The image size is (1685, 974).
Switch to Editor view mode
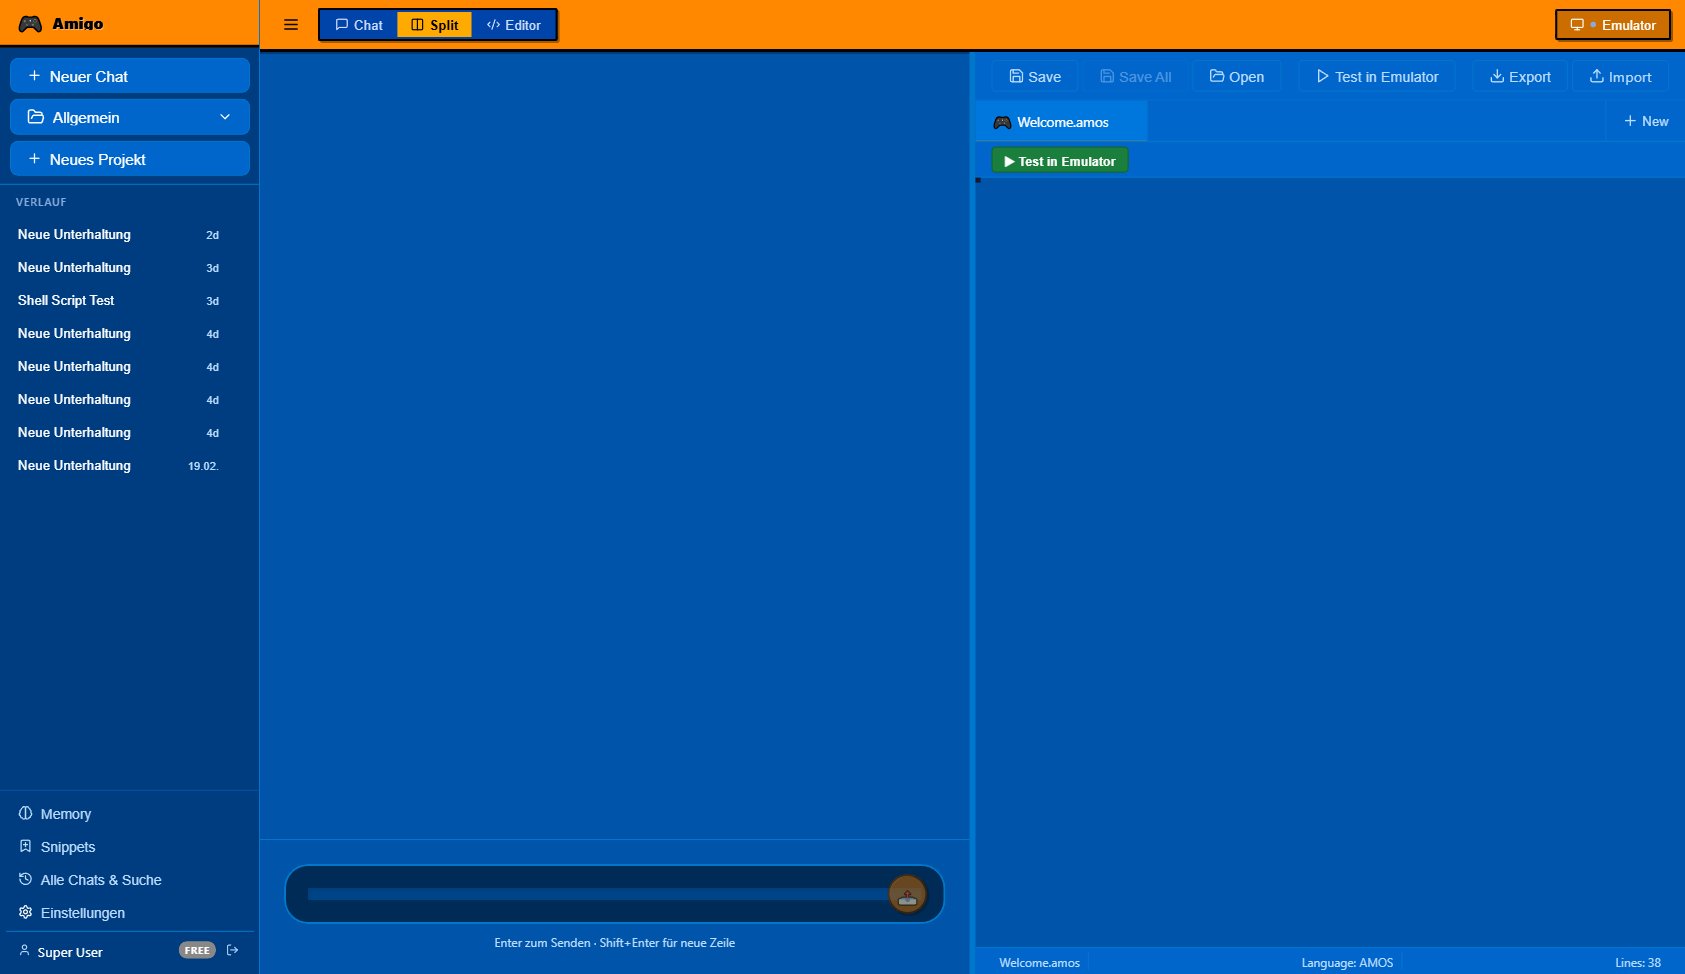point(513,24)
